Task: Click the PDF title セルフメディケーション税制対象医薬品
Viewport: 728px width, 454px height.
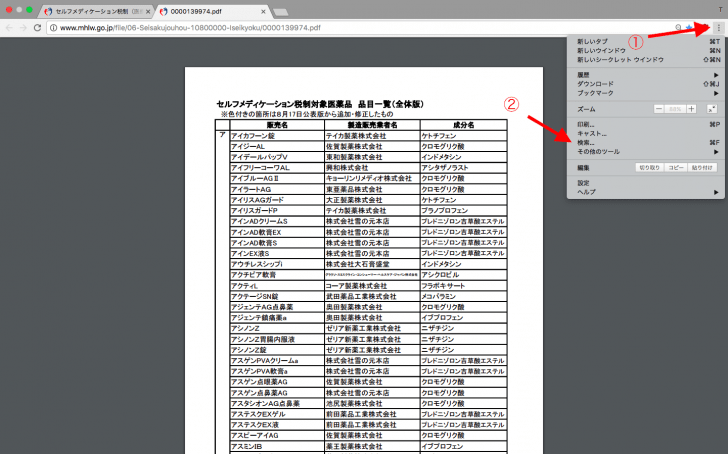Action: coord(285,104)
